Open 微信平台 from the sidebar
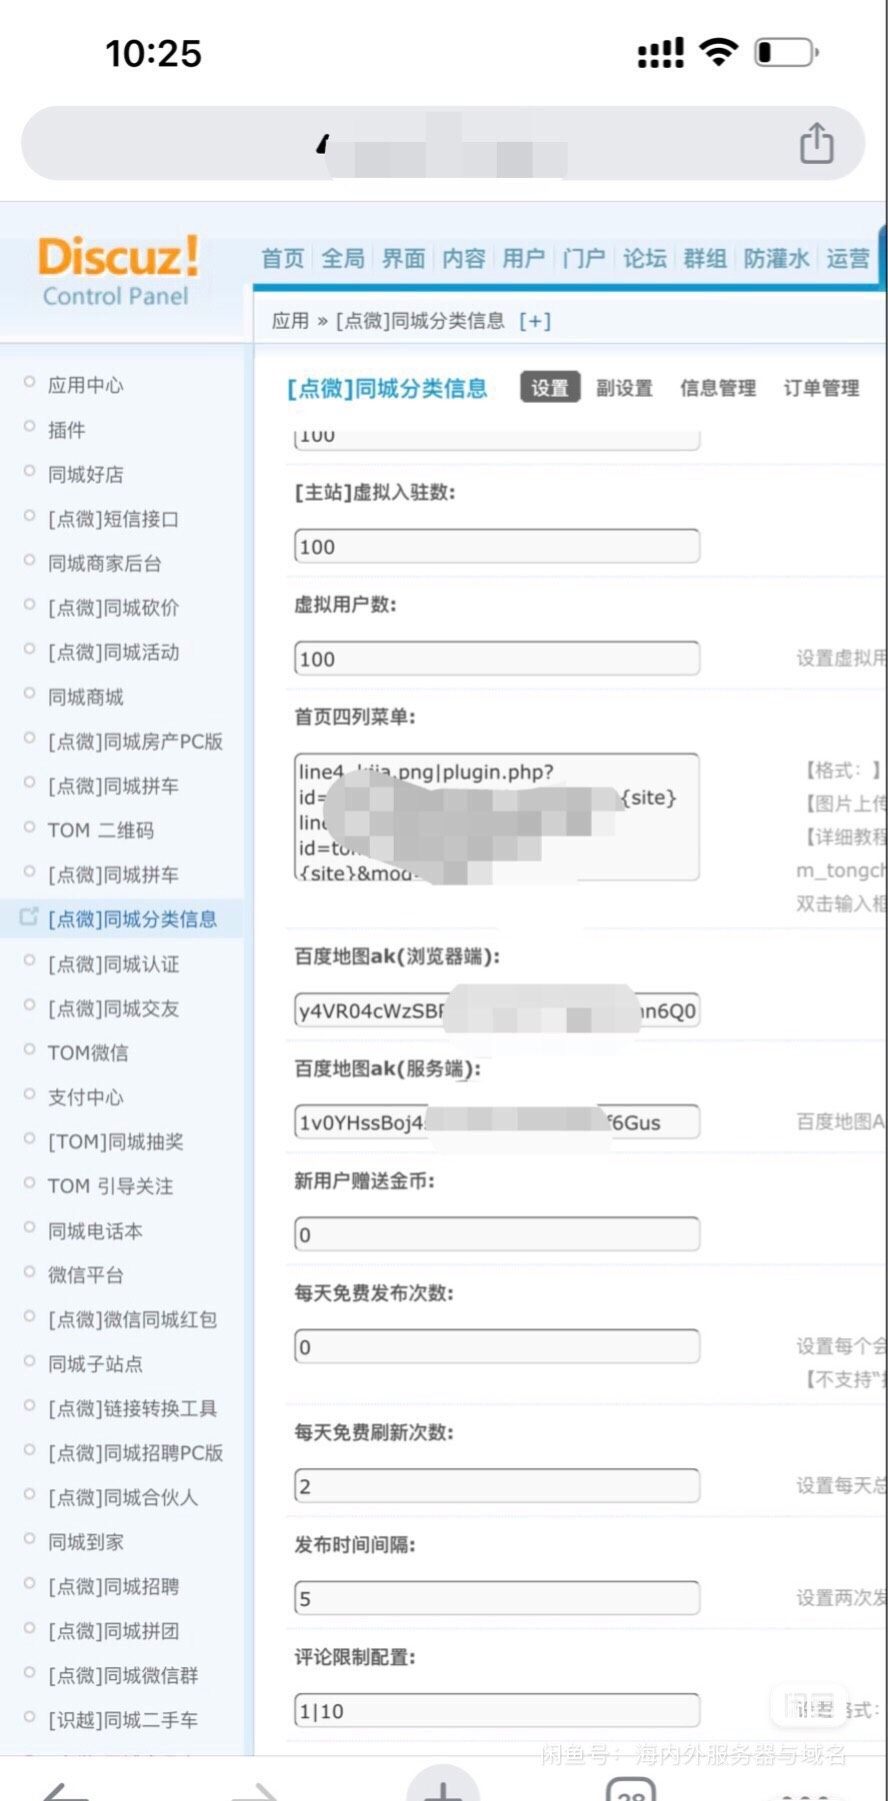The width and height of the screenshot is (888, 1801). click(86, 1275)
